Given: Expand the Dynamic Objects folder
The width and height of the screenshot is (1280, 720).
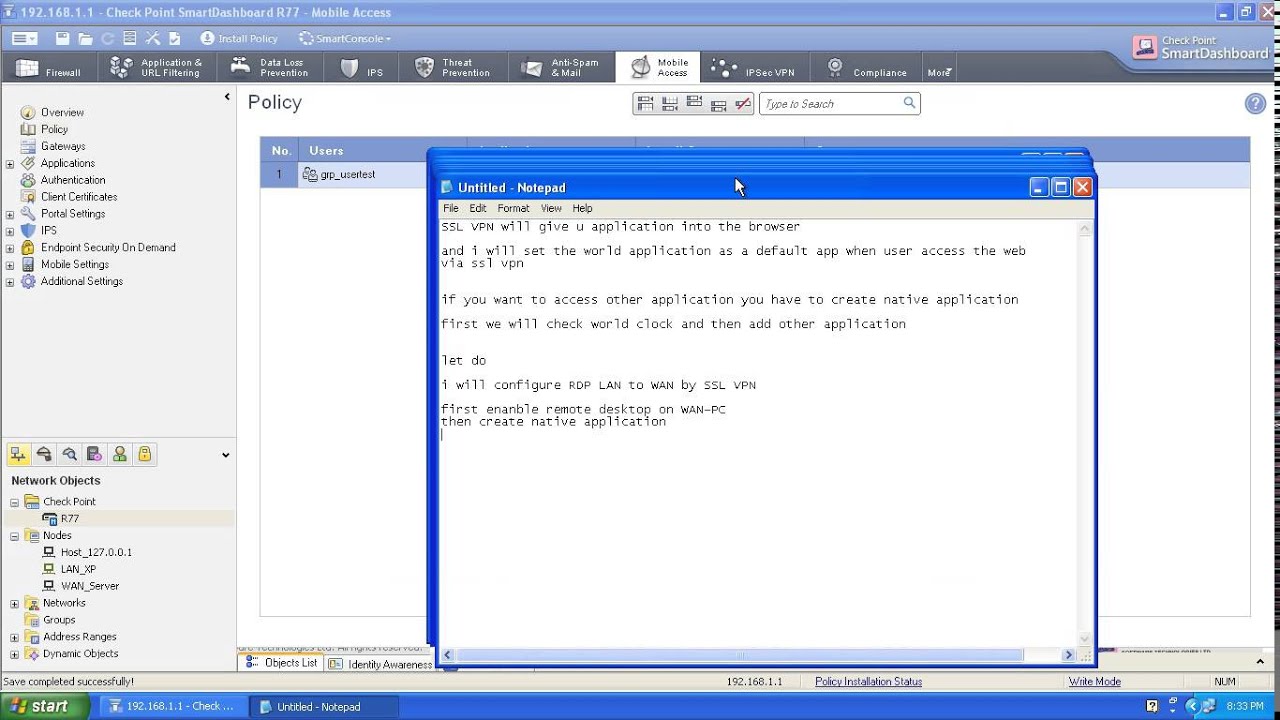Looking at the screenshot, I should (15, 654).
